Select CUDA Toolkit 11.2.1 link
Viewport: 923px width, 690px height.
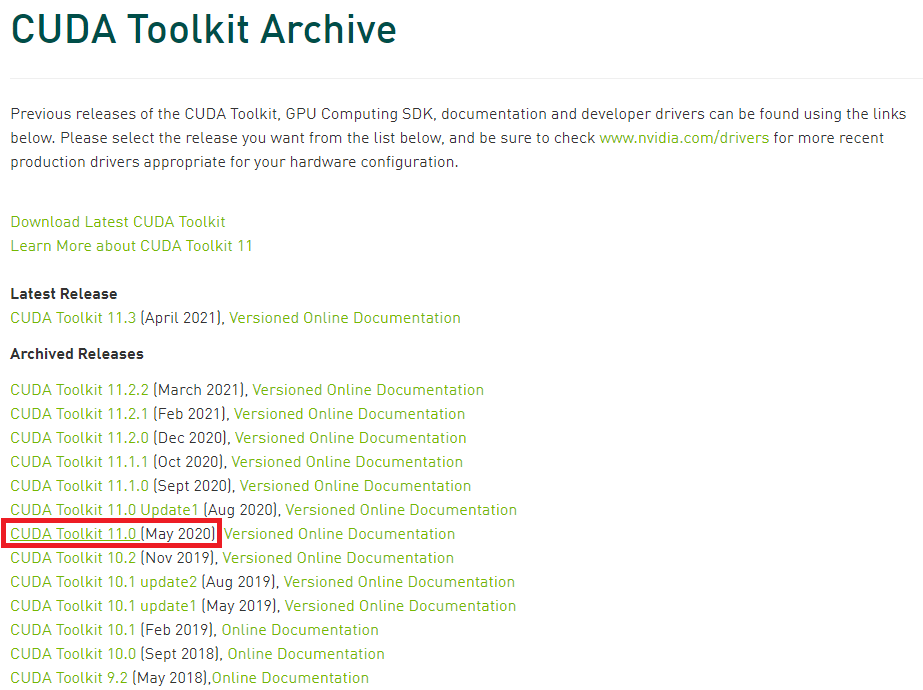pos(79,414)
